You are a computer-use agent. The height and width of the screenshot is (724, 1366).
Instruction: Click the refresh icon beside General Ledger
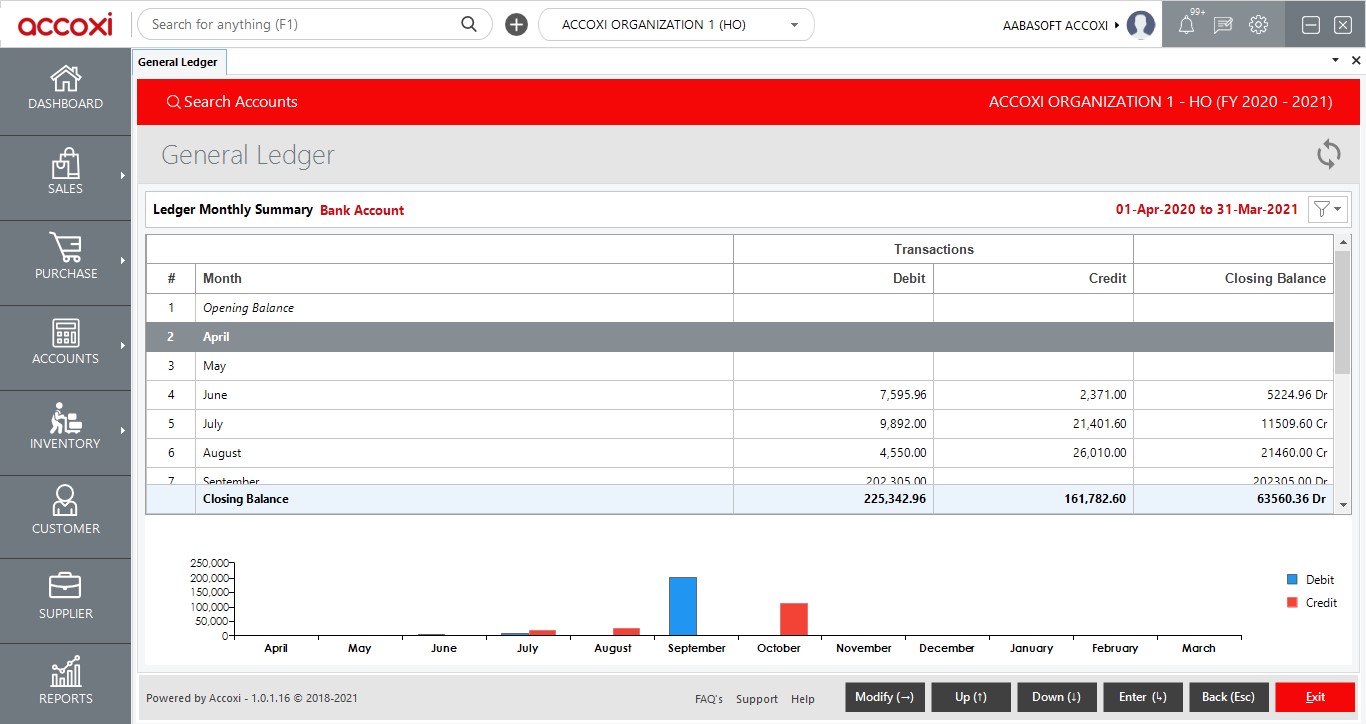[x=1328, y=155]
